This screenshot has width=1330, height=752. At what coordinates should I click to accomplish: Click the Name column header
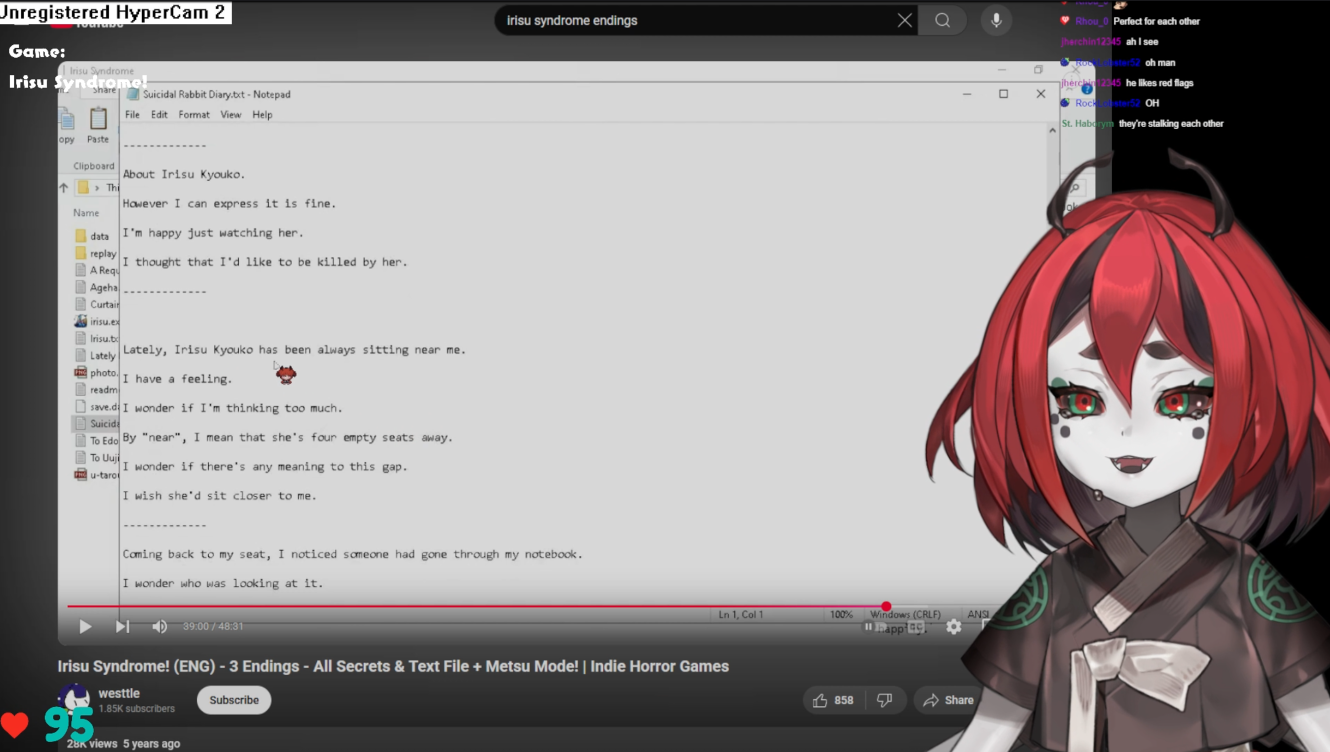(x=86, y=213)
